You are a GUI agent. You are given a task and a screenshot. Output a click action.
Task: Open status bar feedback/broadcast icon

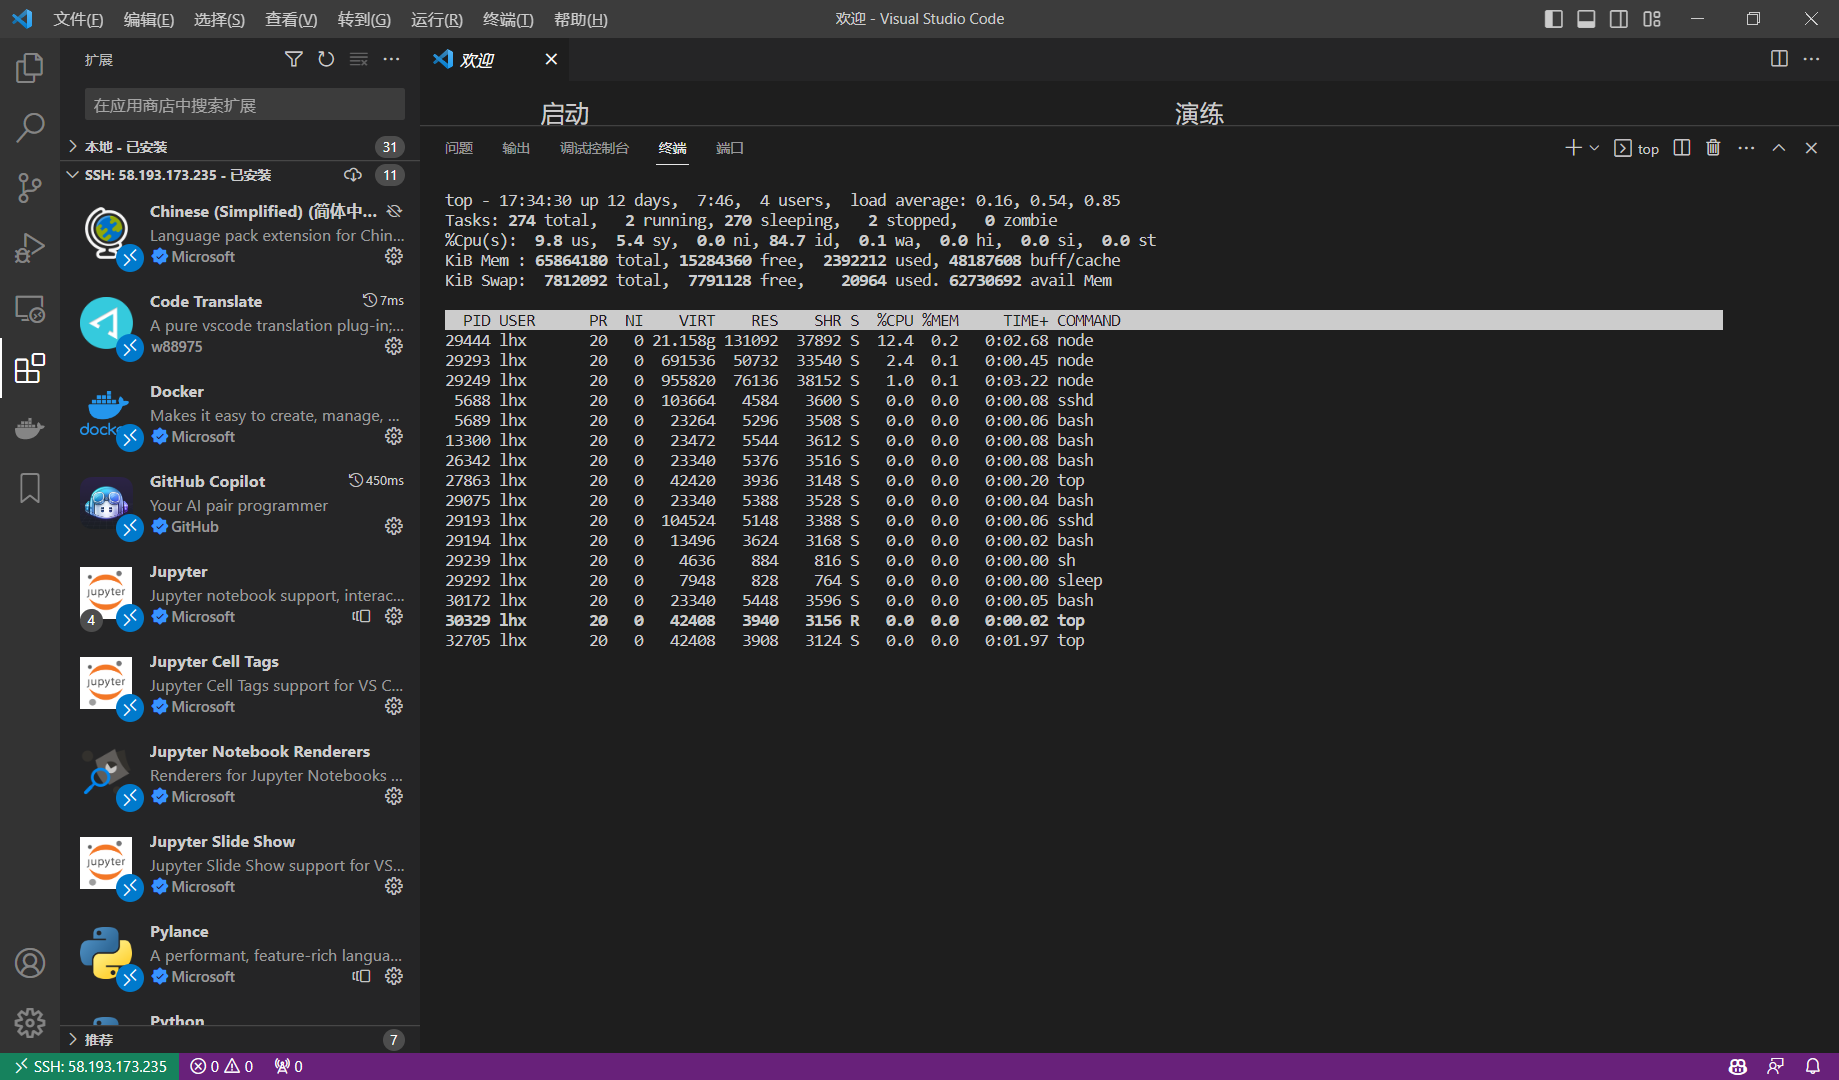click(x=1775, y=1066)
